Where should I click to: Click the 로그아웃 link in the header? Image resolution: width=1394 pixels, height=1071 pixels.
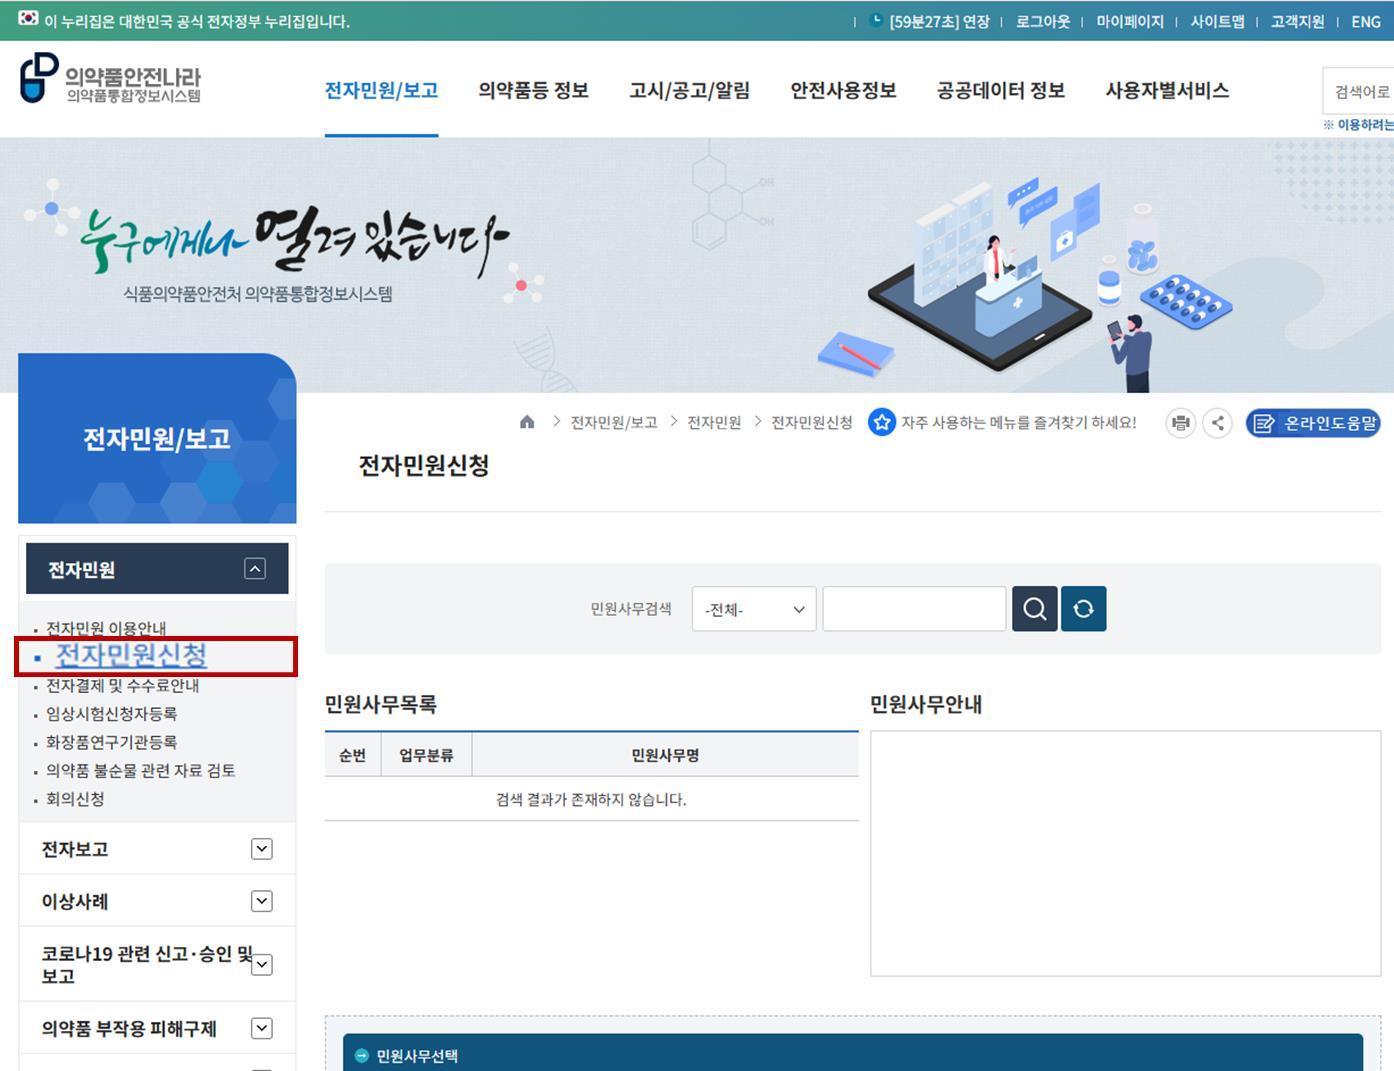(1042, 21)
